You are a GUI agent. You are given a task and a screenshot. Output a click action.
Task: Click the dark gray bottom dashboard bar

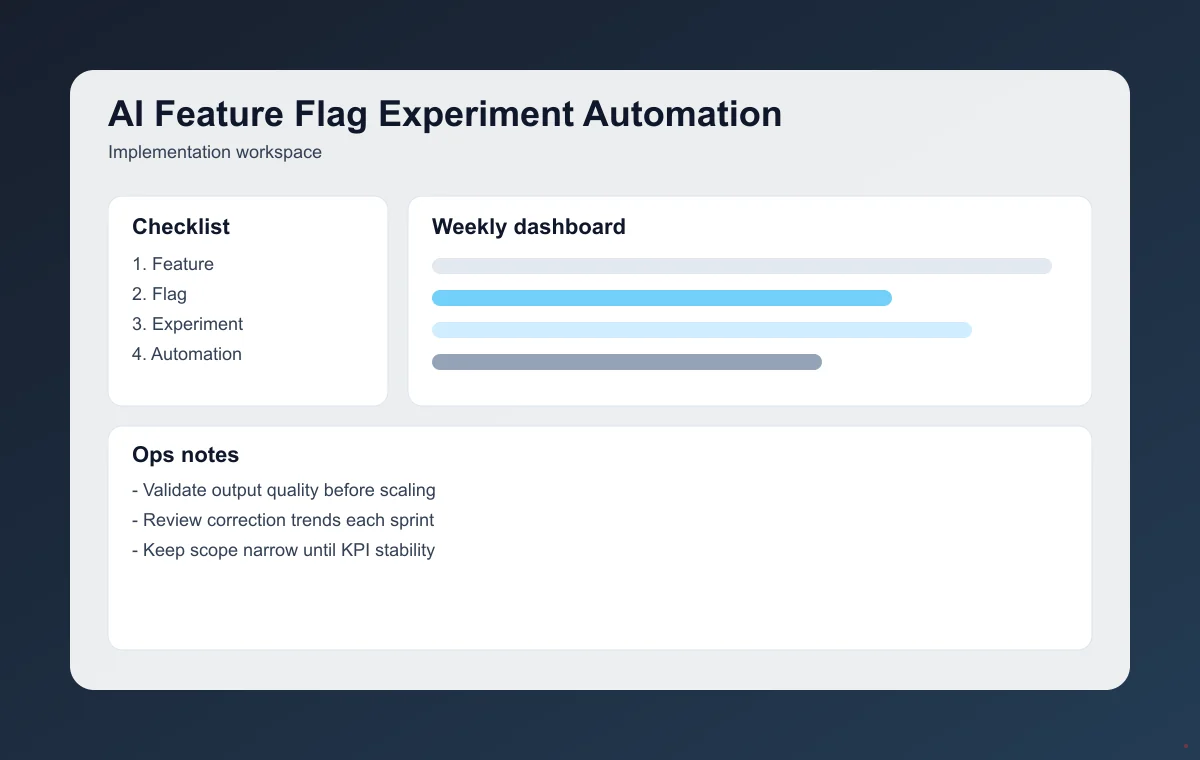[625, 361]
